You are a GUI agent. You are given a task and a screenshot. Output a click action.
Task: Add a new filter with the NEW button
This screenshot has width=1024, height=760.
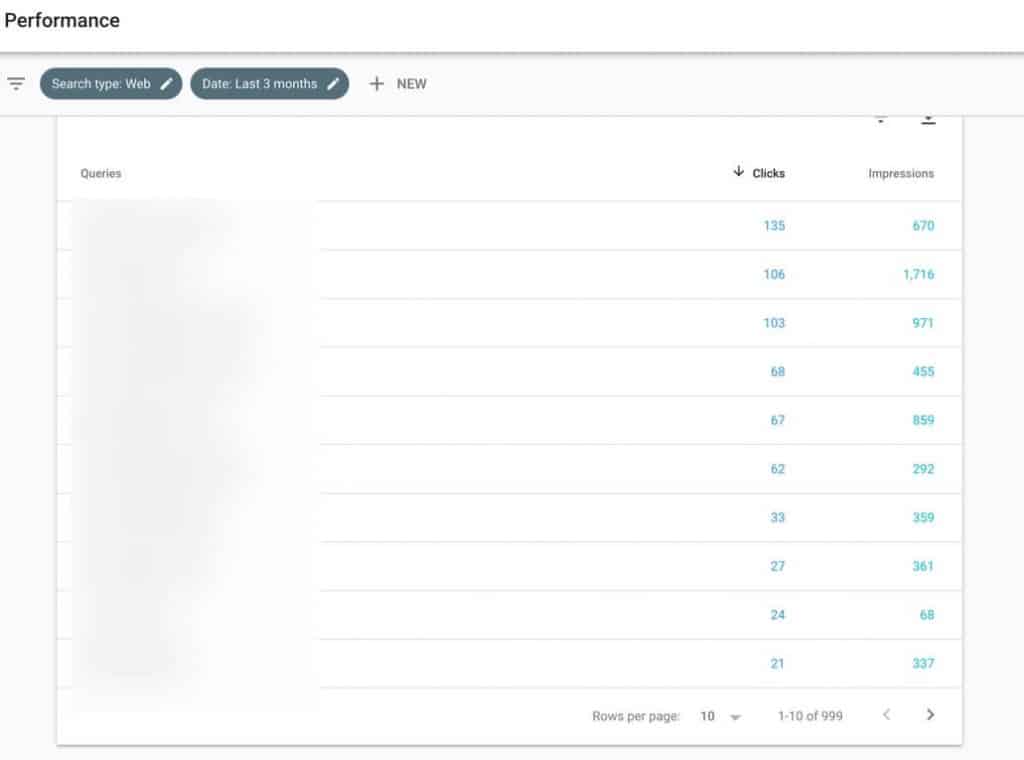[x=398, y=84]
